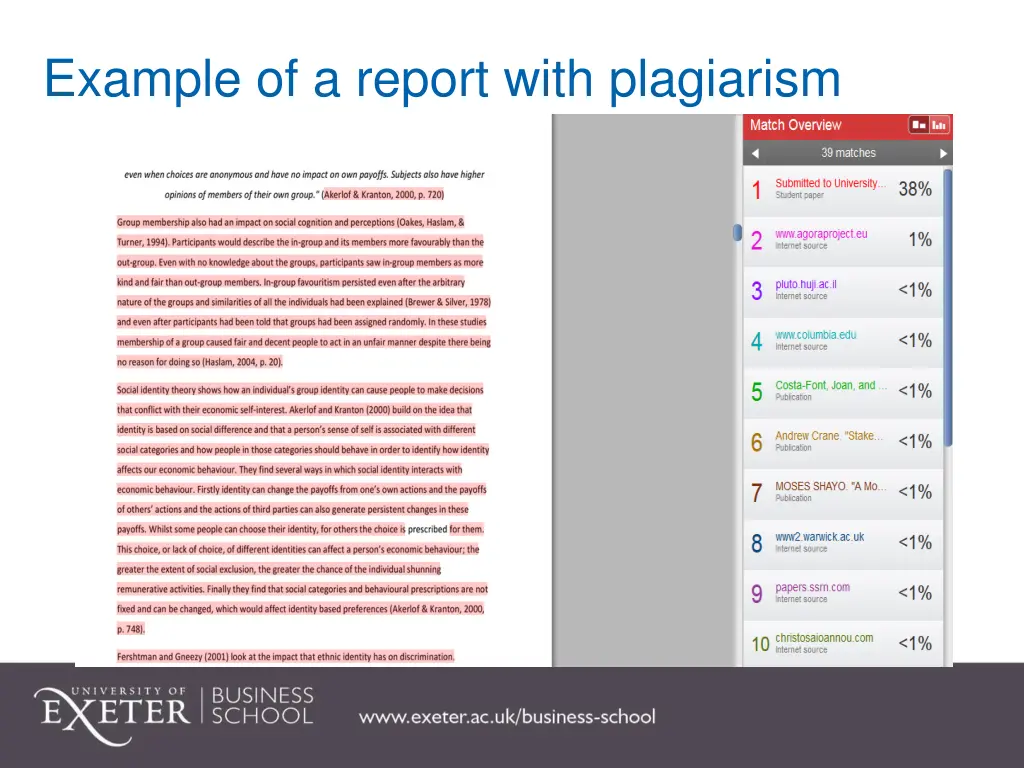Click the highlighted 'Fershtman and Gneezy (2001)' line
The width and height of the screenshot is (1024, 768).
point(285,657)
